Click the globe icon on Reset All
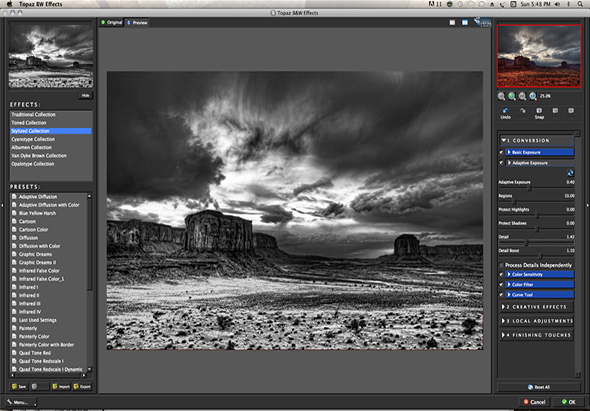This screenshot has width=590, height=411. [531, 387]
